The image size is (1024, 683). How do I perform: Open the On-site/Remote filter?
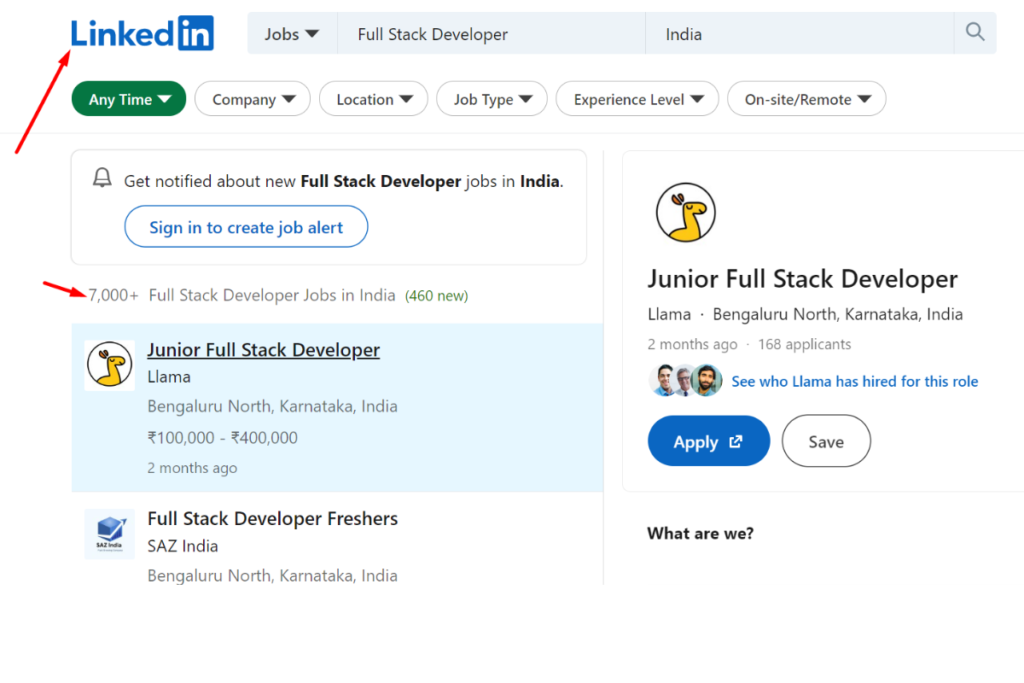(x=806, y=98)
